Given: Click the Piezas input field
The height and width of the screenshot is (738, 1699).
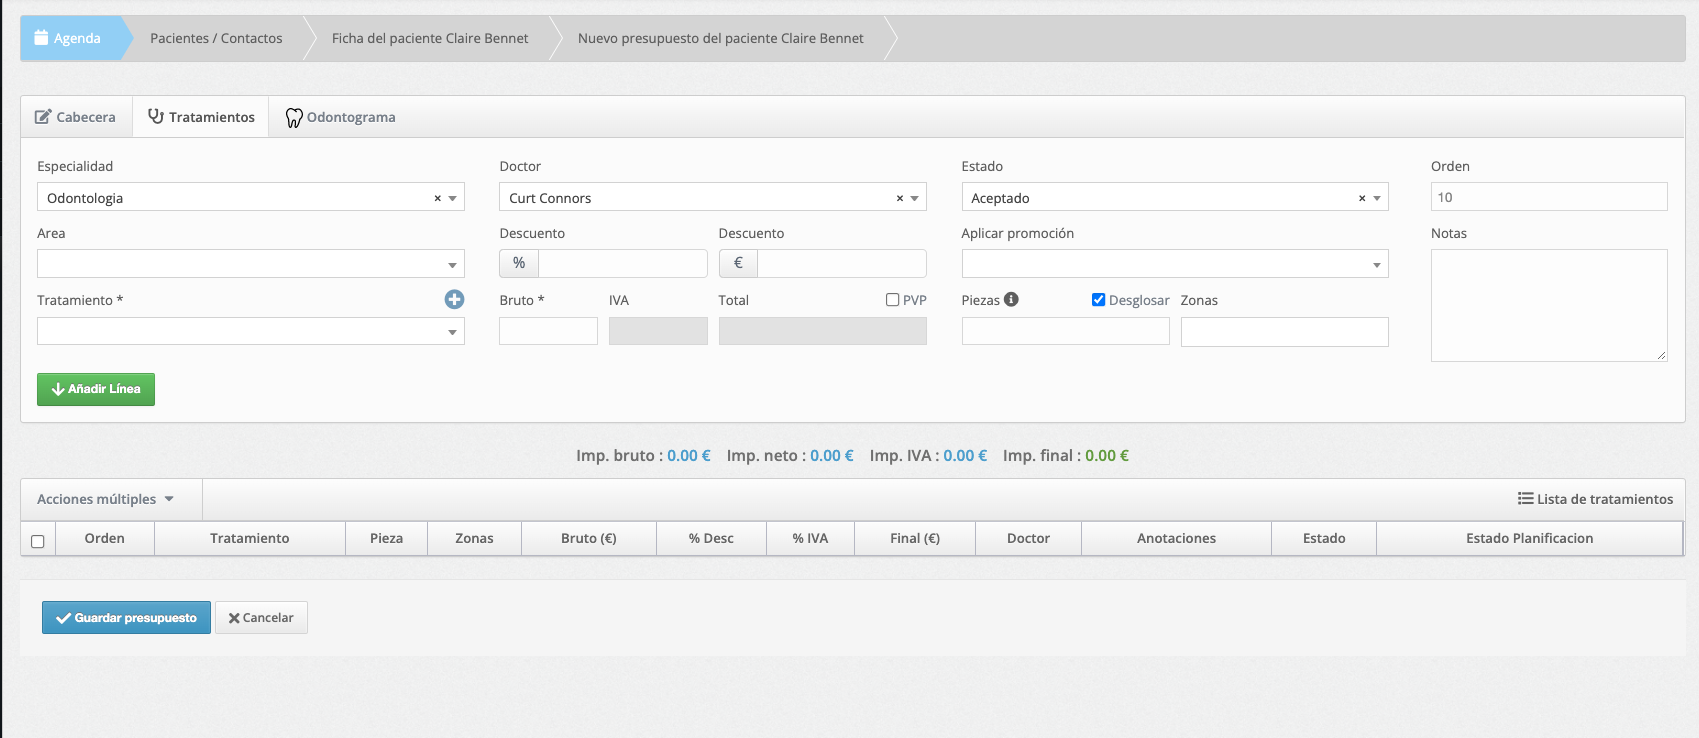Looking at the screenshot, I should [1065, 331].
